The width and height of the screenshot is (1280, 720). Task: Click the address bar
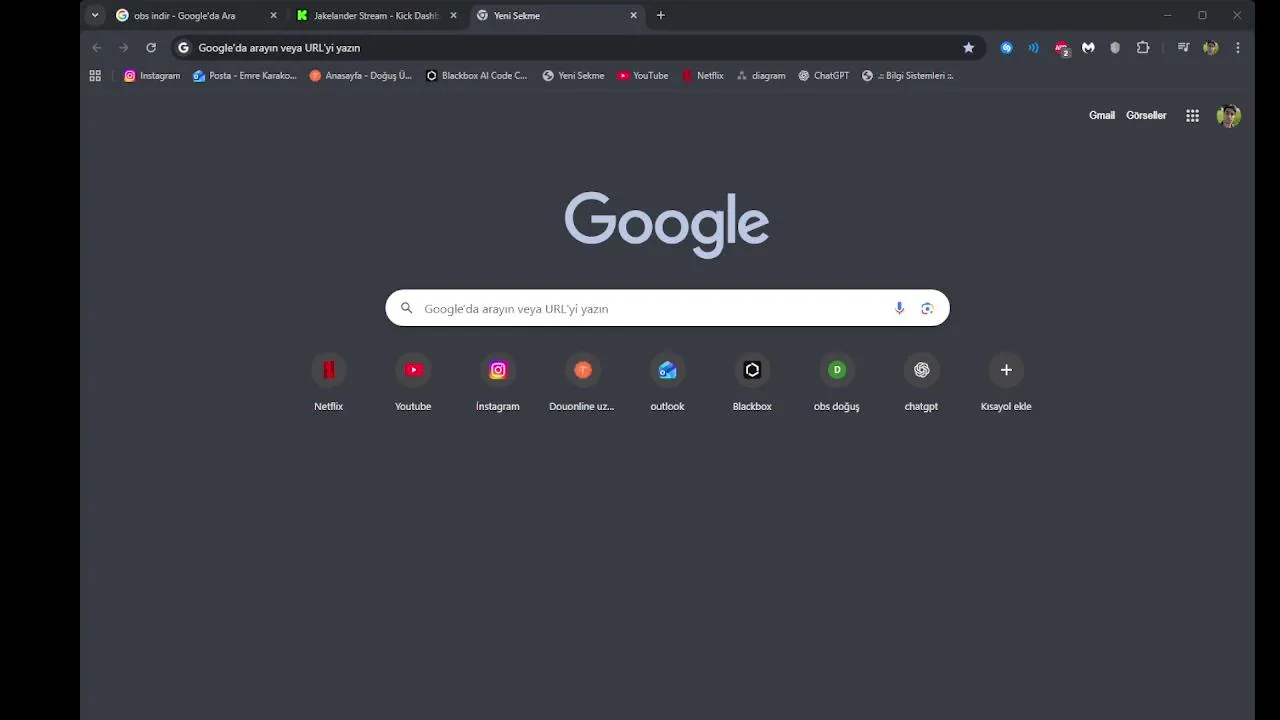click(x=578, y=47)
